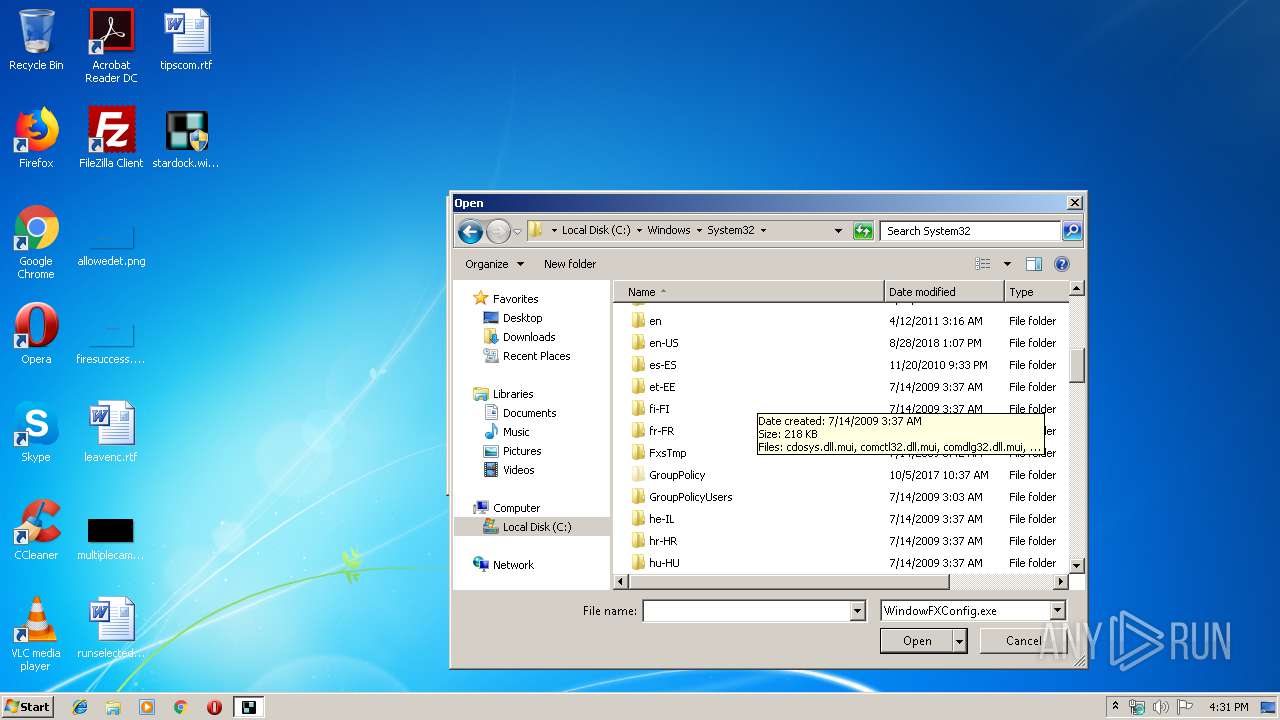Image resolution: width=1280 pixels, height=720 pixels.
Task: Open file type filter dropdown
Action: tap(1057, 611)
